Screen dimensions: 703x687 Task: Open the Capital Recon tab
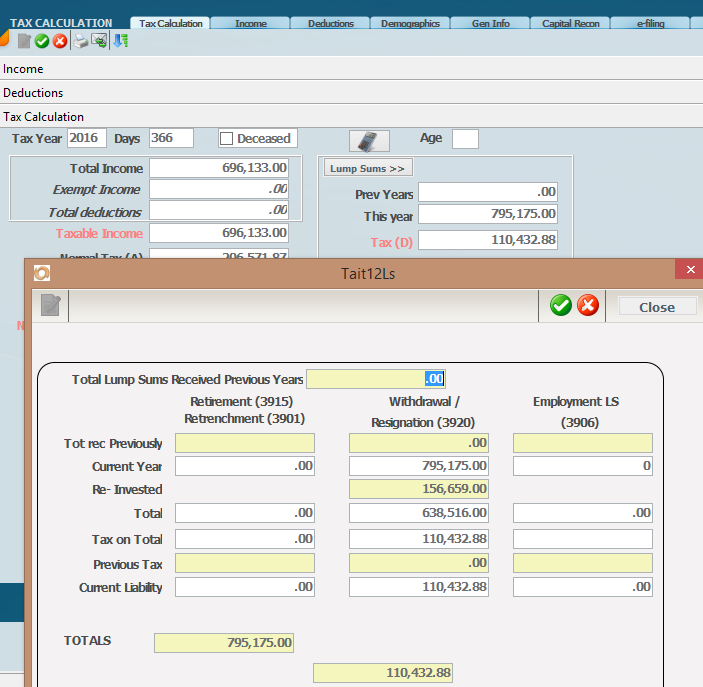click(x=570, y=23)
